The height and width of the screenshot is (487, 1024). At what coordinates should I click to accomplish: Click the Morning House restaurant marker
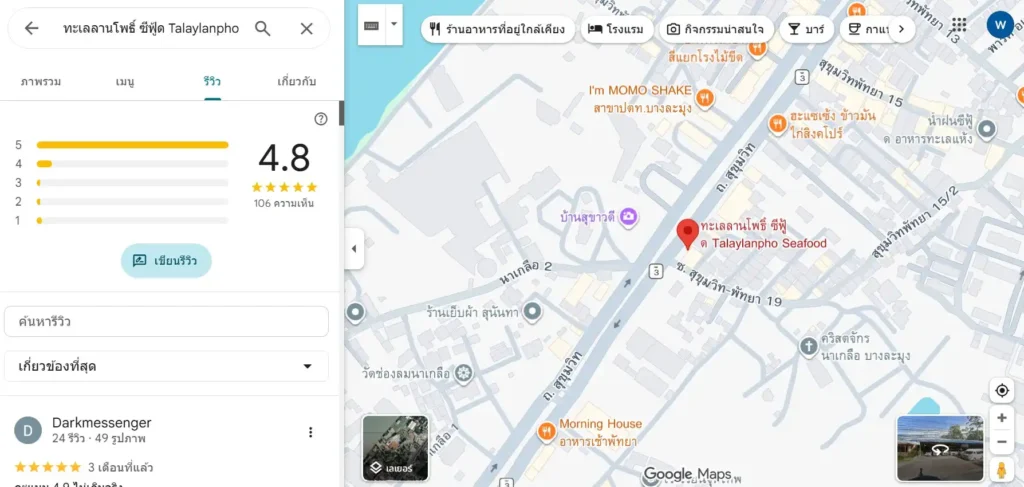tap(546, 431)
